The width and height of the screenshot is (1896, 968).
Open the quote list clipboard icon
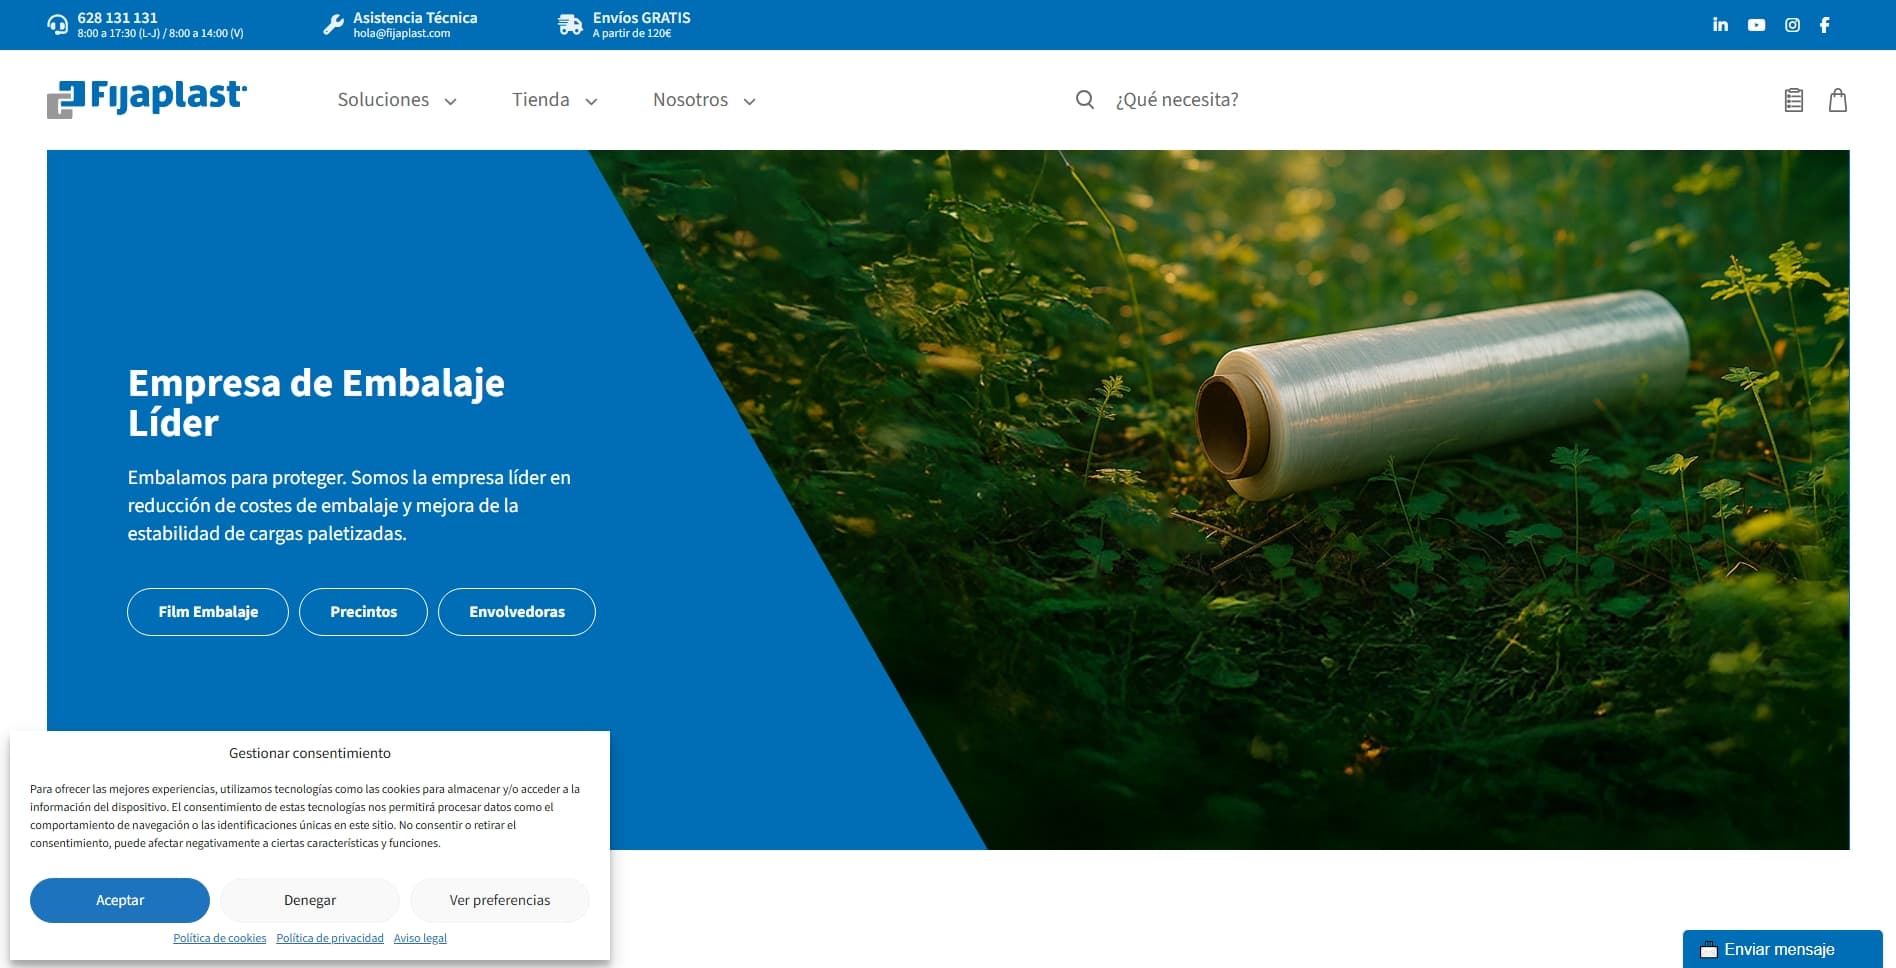pyautogui.click(x=1793, y=100)
